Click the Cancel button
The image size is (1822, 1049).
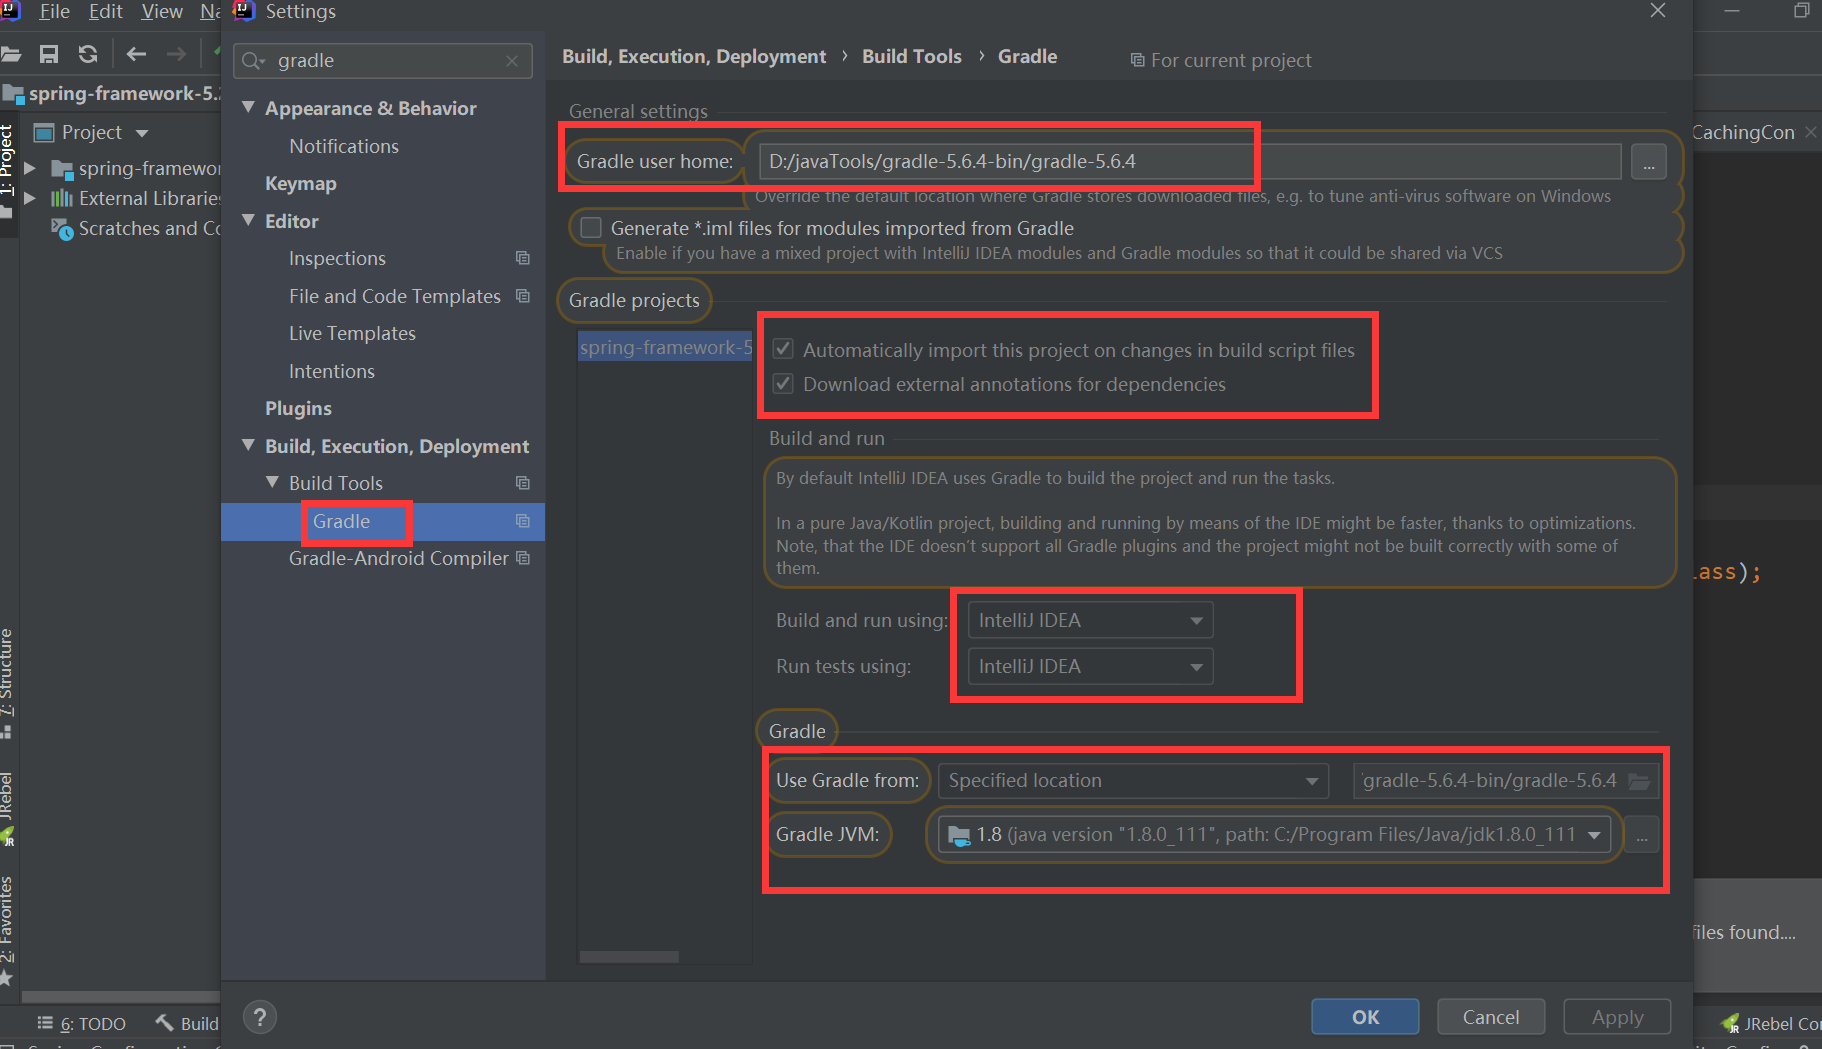tap(1491, 1017)
